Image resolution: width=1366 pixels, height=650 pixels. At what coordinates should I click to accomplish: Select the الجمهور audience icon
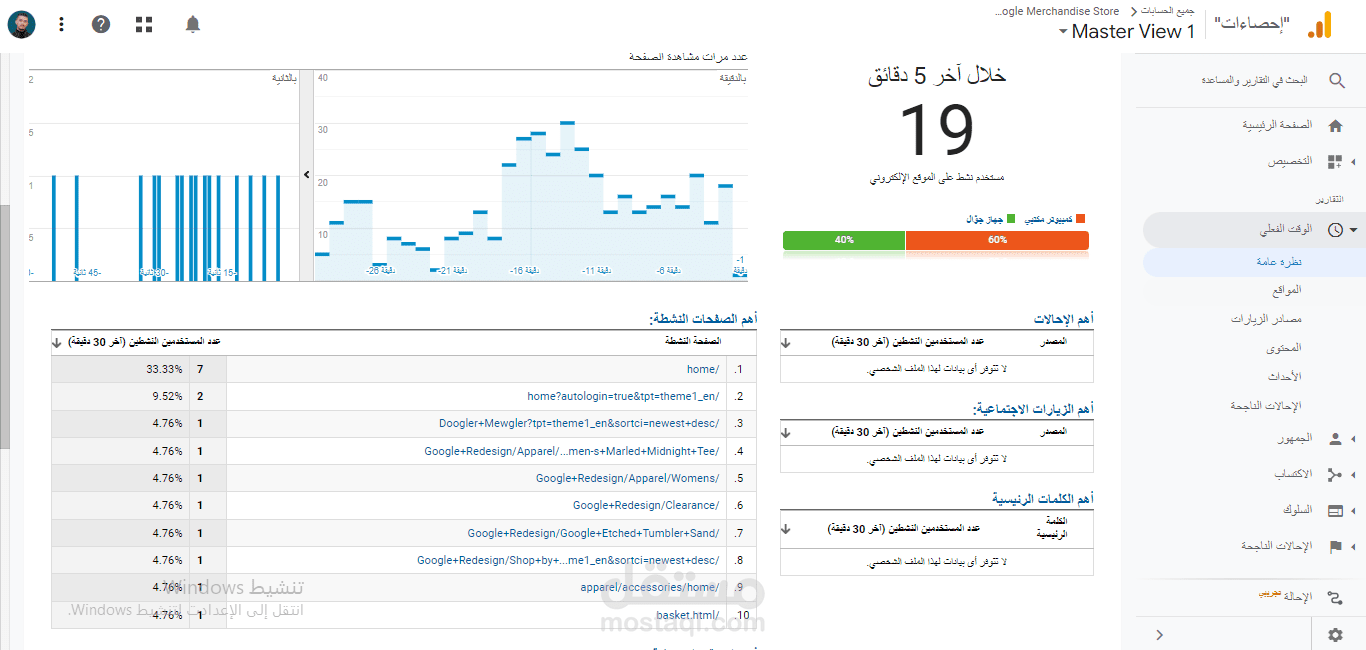pos(1335,438)
